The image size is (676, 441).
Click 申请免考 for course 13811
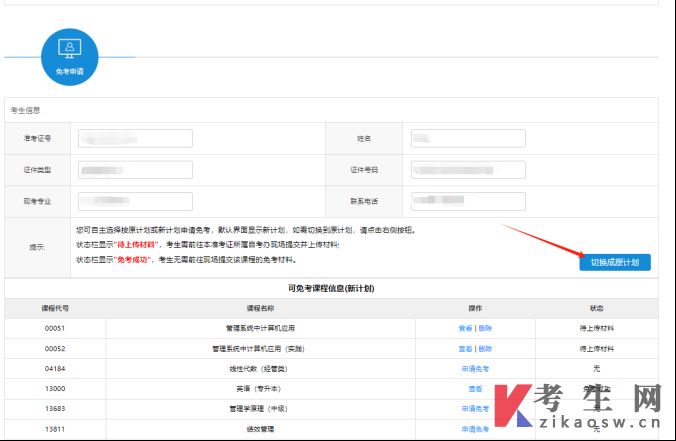pos(475,429)
